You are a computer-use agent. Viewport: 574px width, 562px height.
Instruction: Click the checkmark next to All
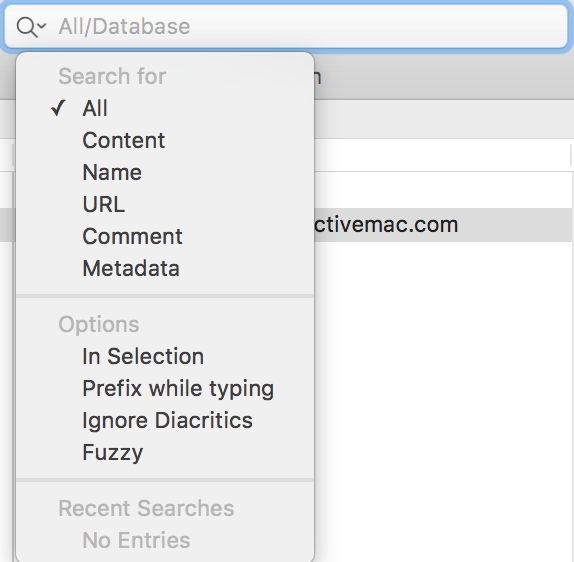click(x=58, y=108)
